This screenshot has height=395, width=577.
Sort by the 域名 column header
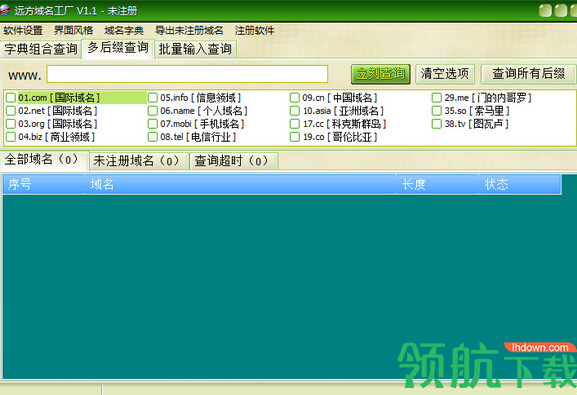[241, 184]
